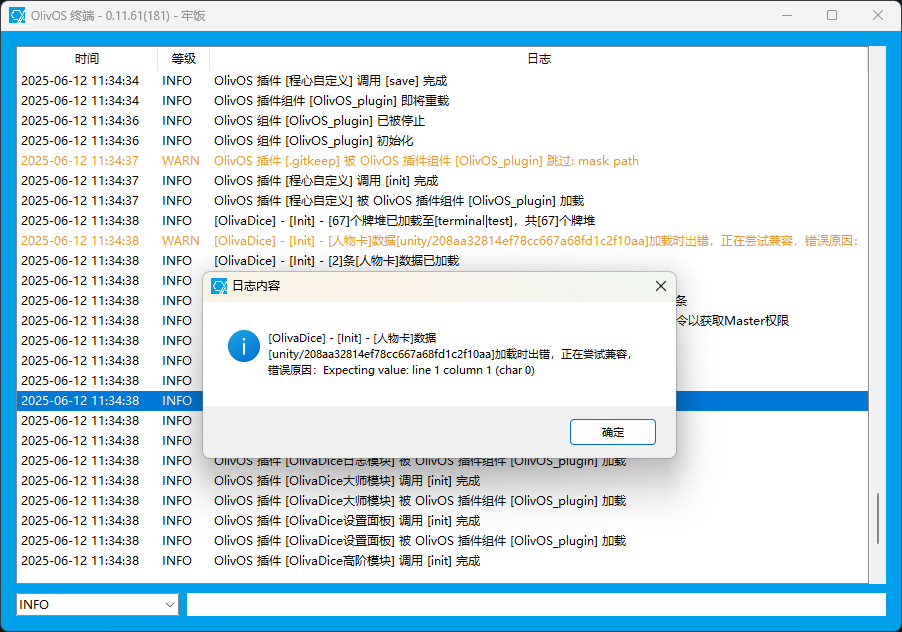Focus the command input field at bottom
The height and width of the screenshot is (632, 902).
pos(535,605)
